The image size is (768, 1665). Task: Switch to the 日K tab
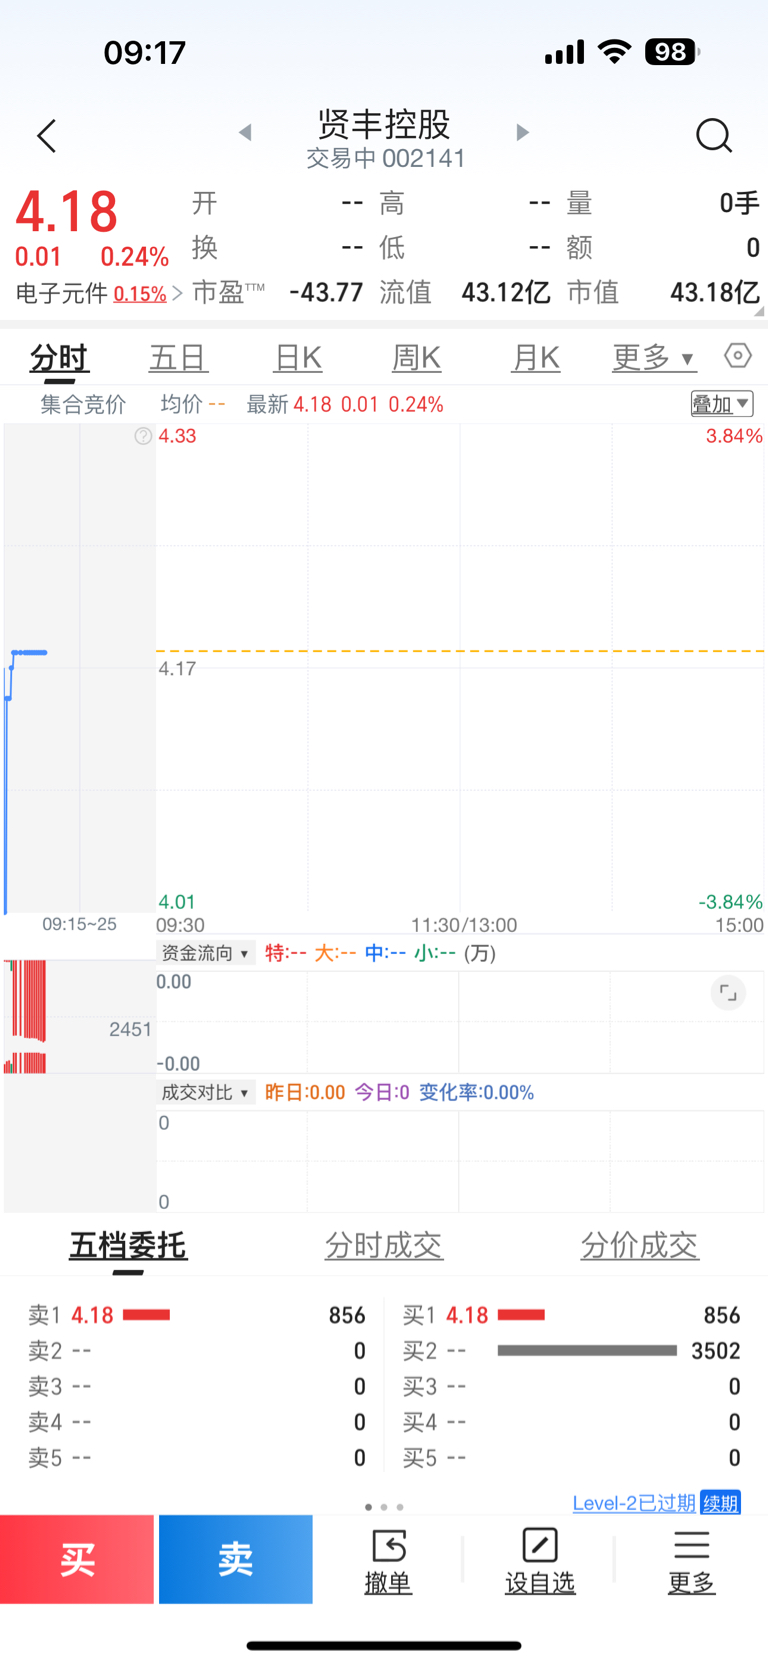click(x=298, y=358)
